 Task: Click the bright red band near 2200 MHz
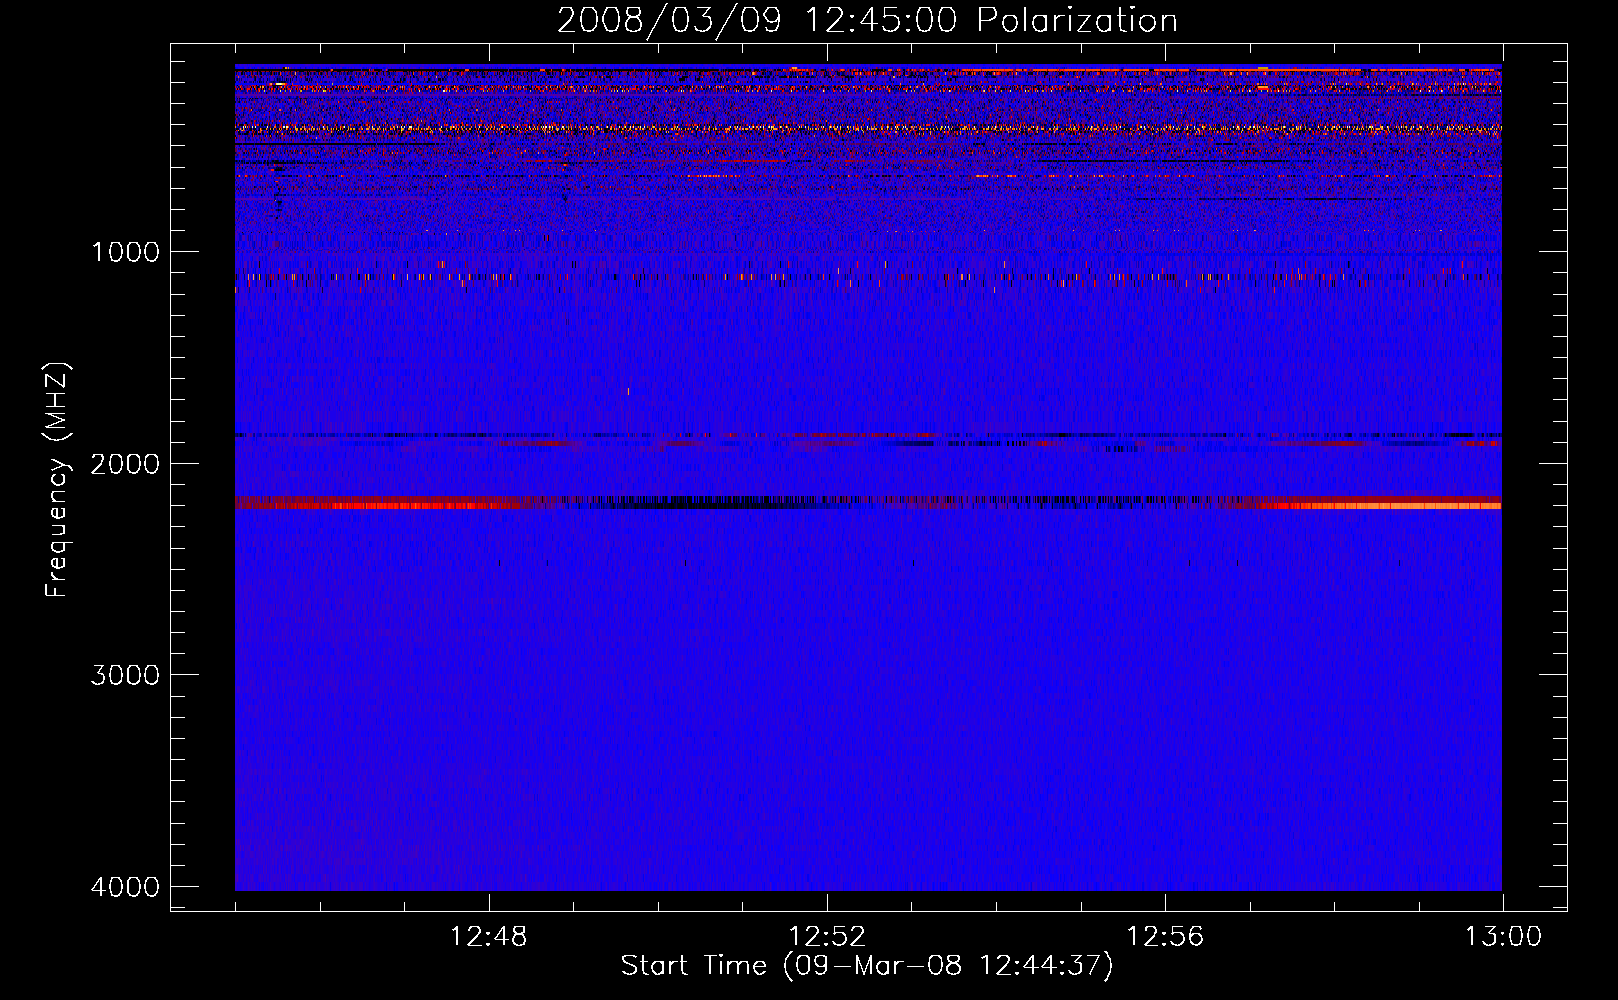tap(868, 503)
